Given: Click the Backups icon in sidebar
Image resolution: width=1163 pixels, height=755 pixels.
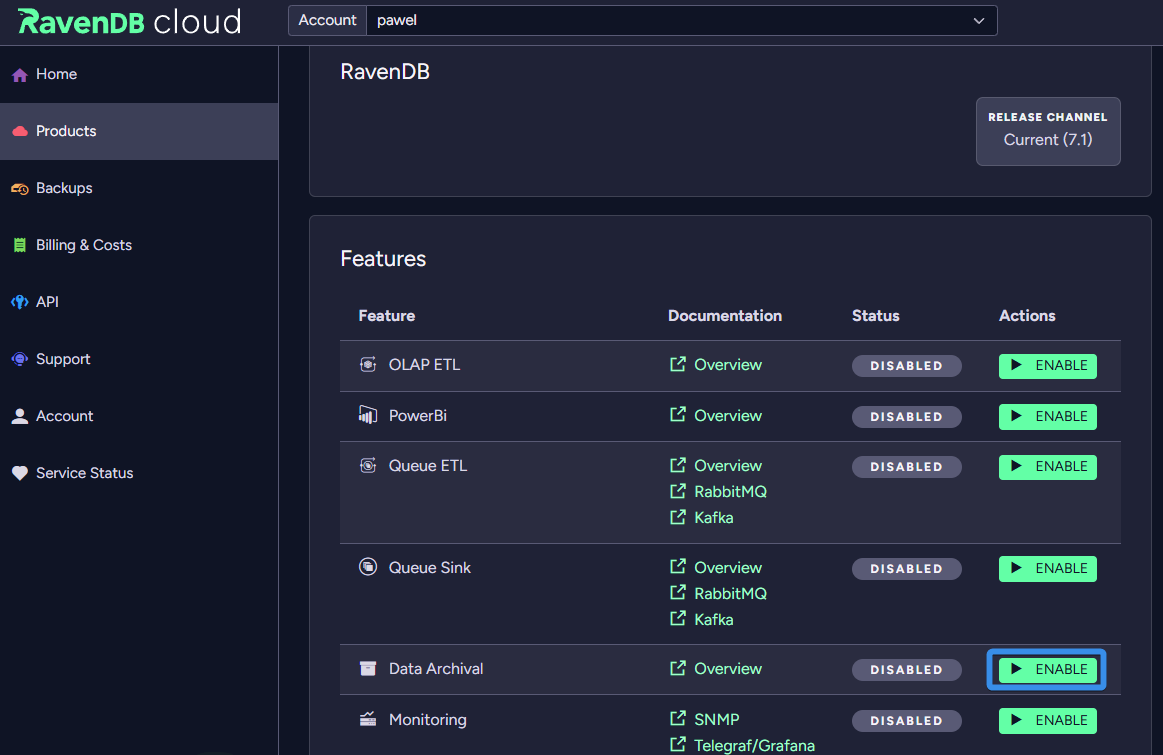Looking at the screenshot, I should 19,189.
